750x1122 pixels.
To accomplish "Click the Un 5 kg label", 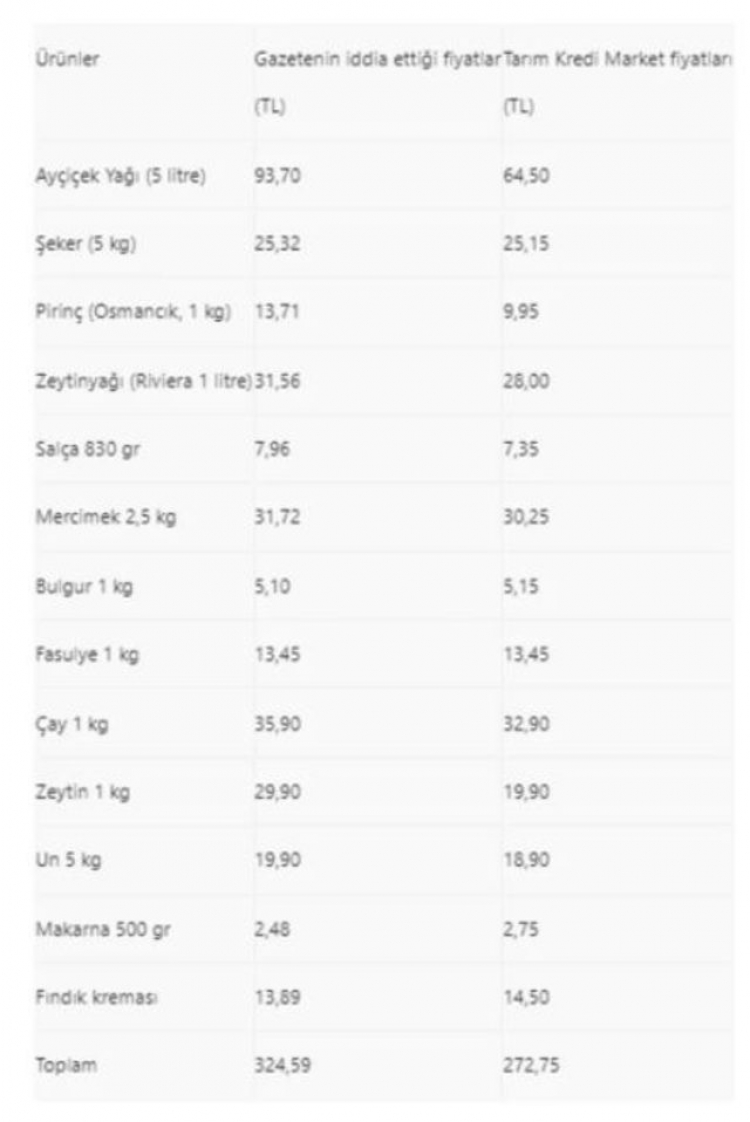I will click(x=68, y=860).
